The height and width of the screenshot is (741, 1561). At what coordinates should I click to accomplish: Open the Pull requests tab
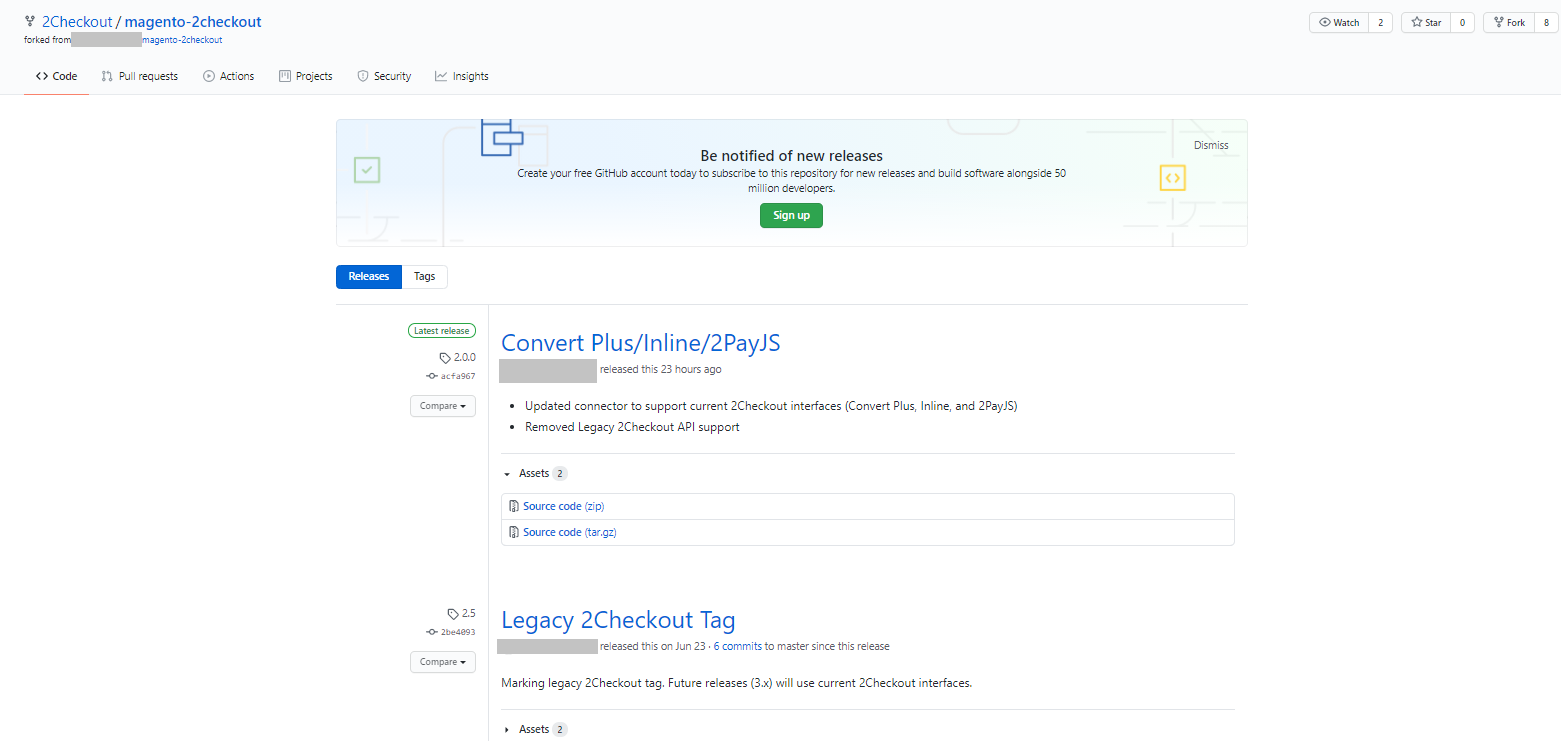click(x=140, y=76)
